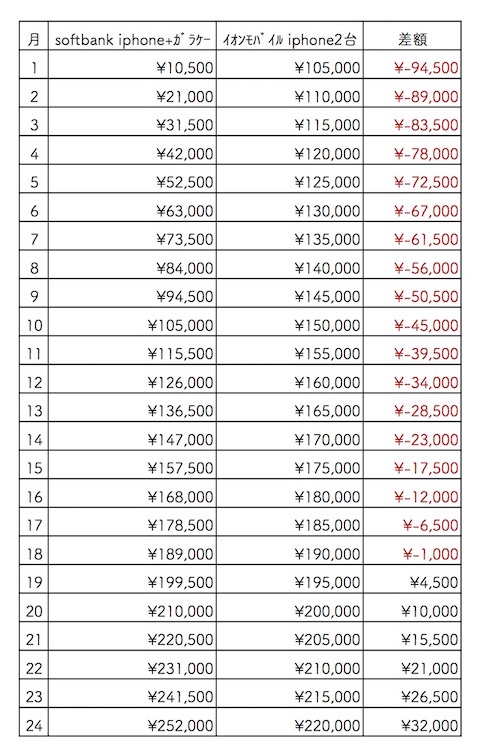This screenshot has width=480, height=756.
Task: Select the 差額 header cell
Action: 413,36
